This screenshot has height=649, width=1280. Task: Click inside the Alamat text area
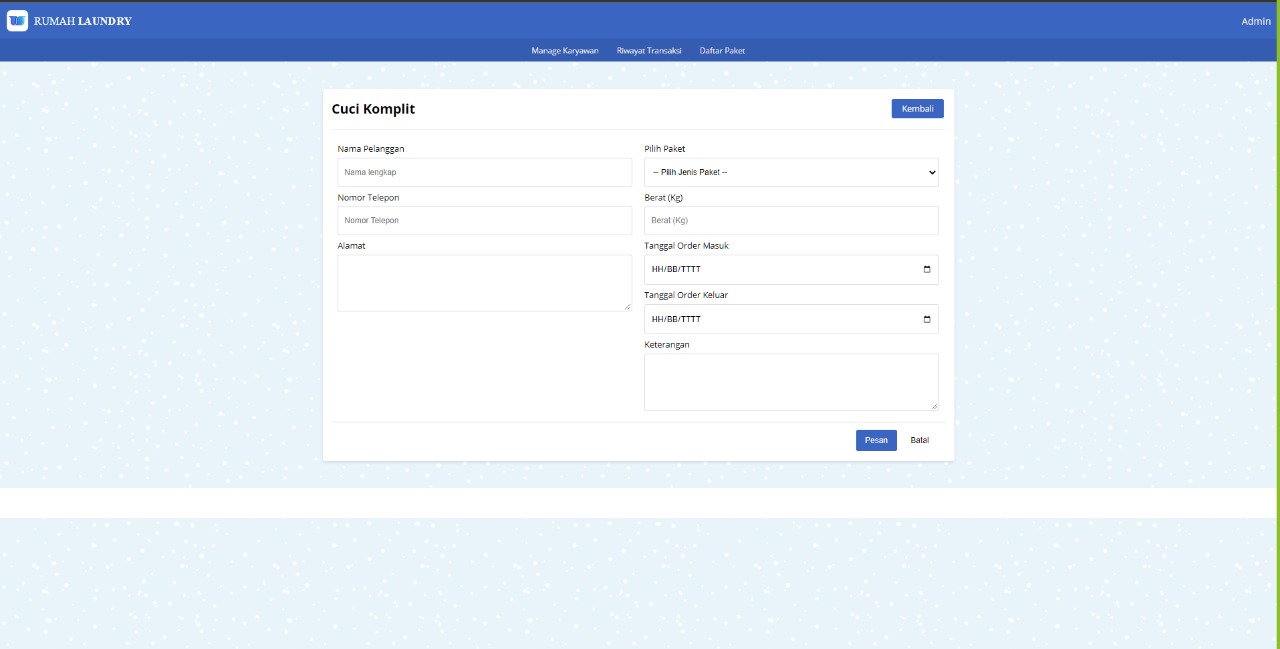click(484, 280)
